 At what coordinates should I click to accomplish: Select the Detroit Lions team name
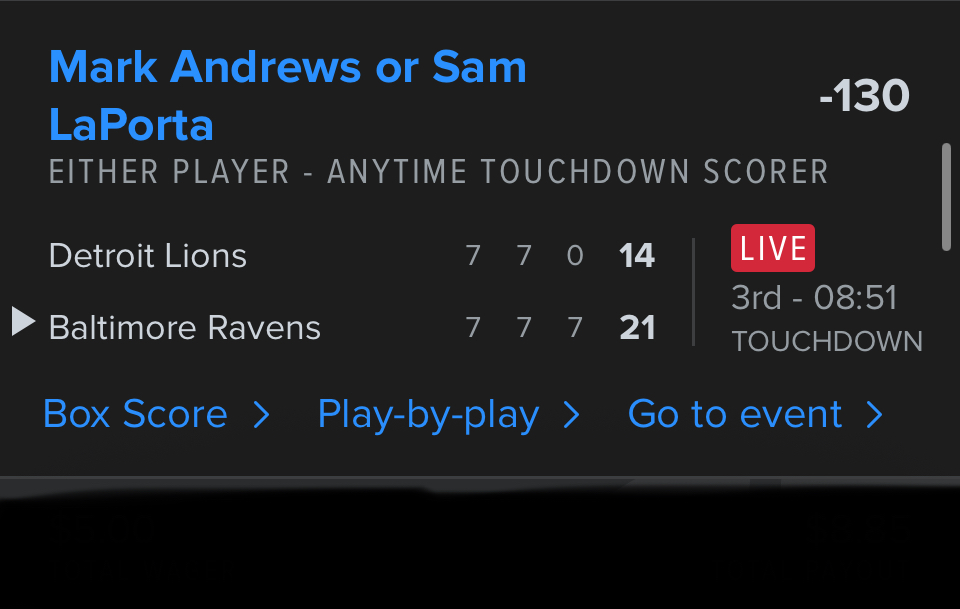tap(148, 256)
